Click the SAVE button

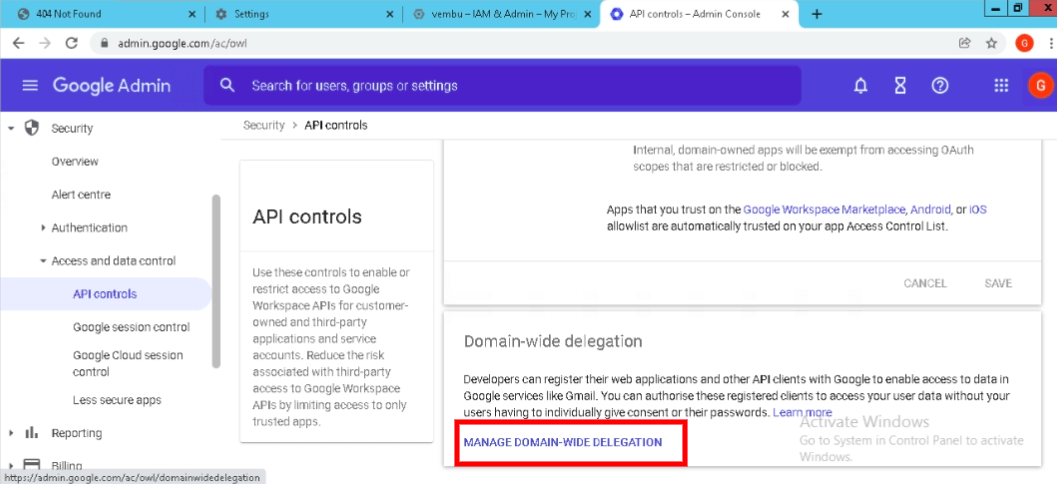pyautogui.click(x=998, y=283)
